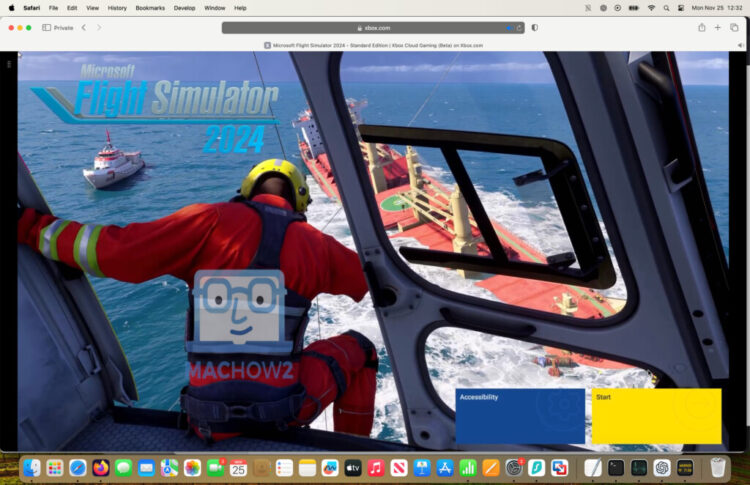Open Pages from the Dock
The width and height of the screenshot is (750, 485).
tap(491, 468)
